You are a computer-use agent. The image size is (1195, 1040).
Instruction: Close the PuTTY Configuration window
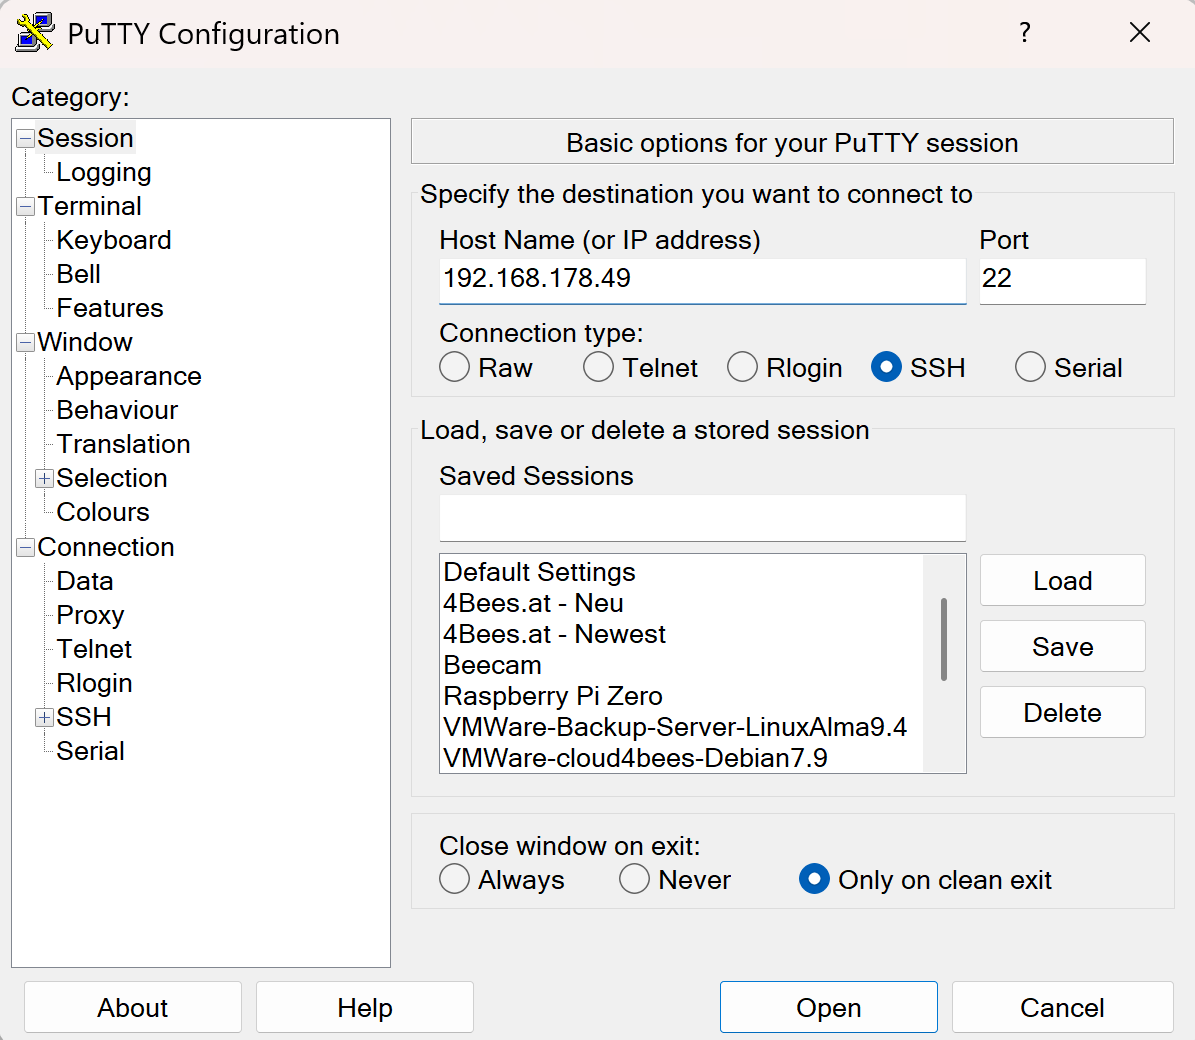tap(1139, 33)
